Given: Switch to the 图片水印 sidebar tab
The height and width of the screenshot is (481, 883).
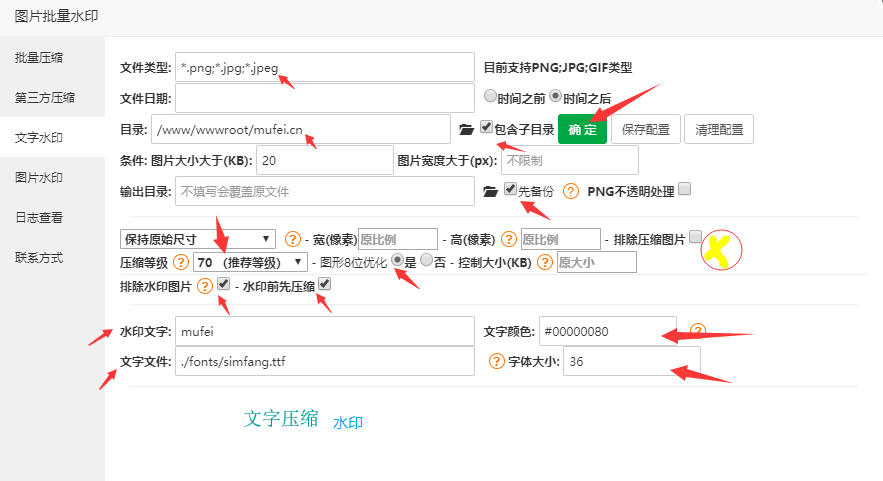Looking at the screenshot, I should [39, 177].
